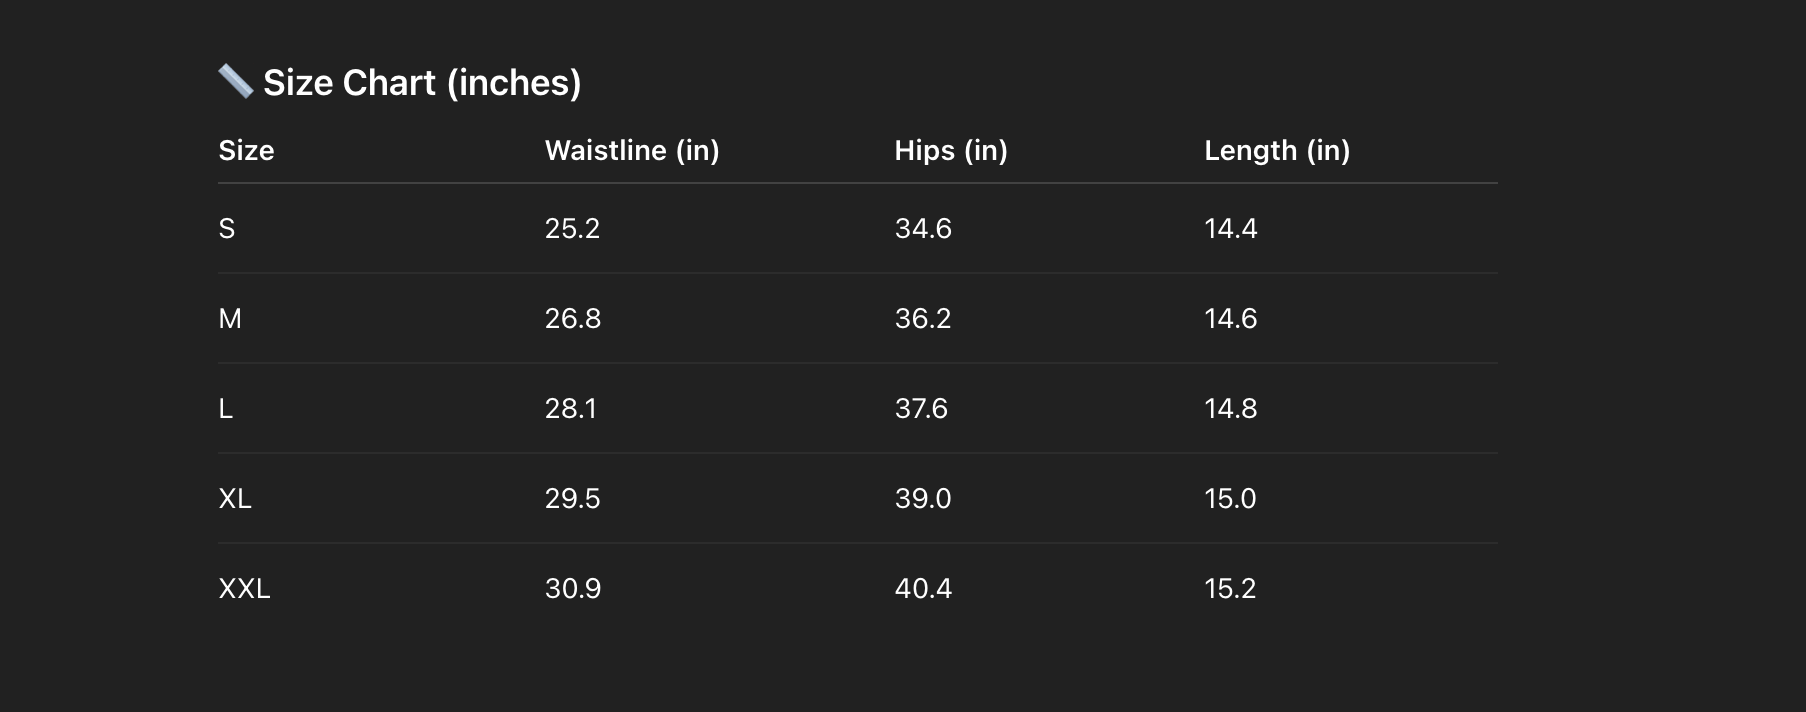Select the L size row label

coord(226,409)
